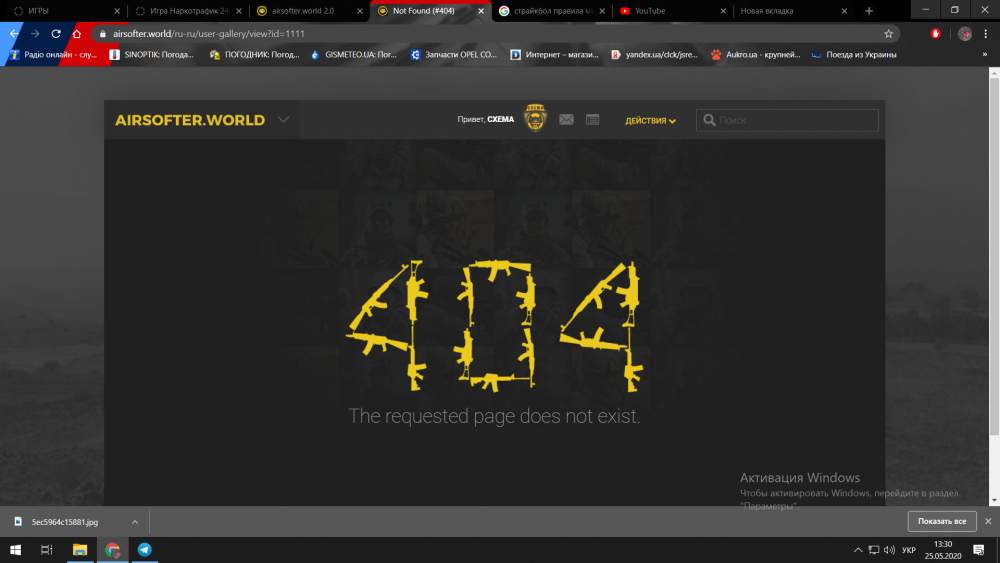Open Telegram from the taskbar
This screenshot has height=563, width=1000.
coord(145,550)
